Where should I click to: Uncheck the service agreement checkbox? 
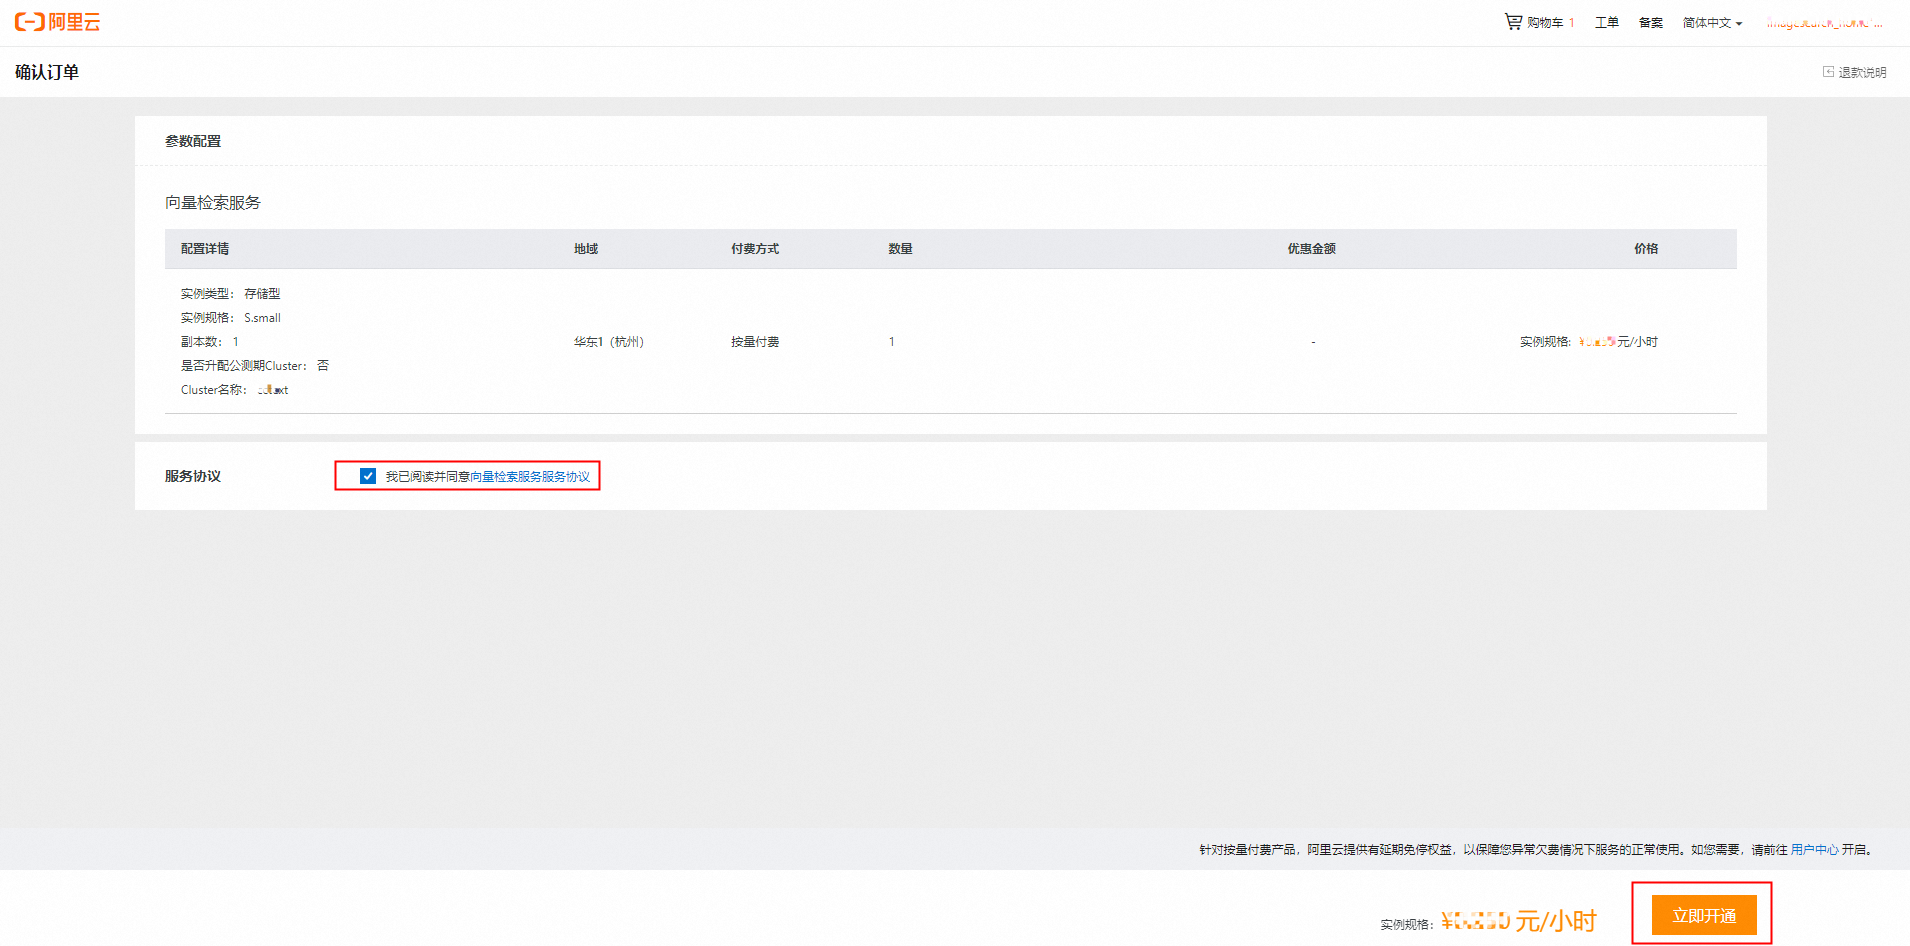pos(368,476)
